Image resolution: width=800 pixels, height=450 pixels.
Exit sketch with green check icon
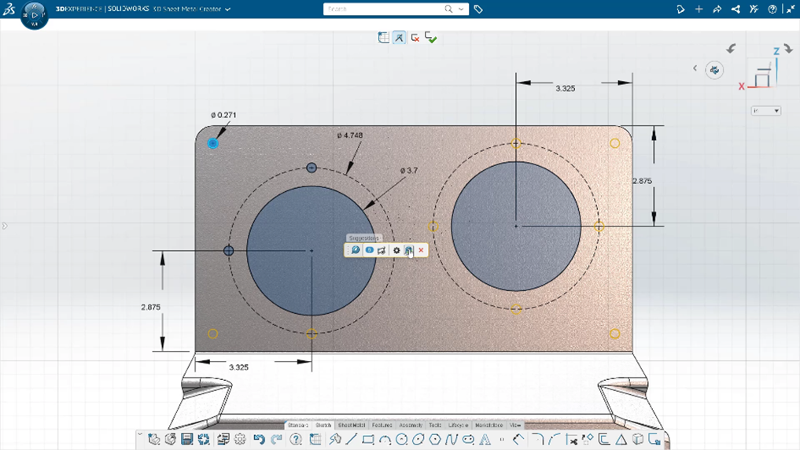click(x=431, y=38)
